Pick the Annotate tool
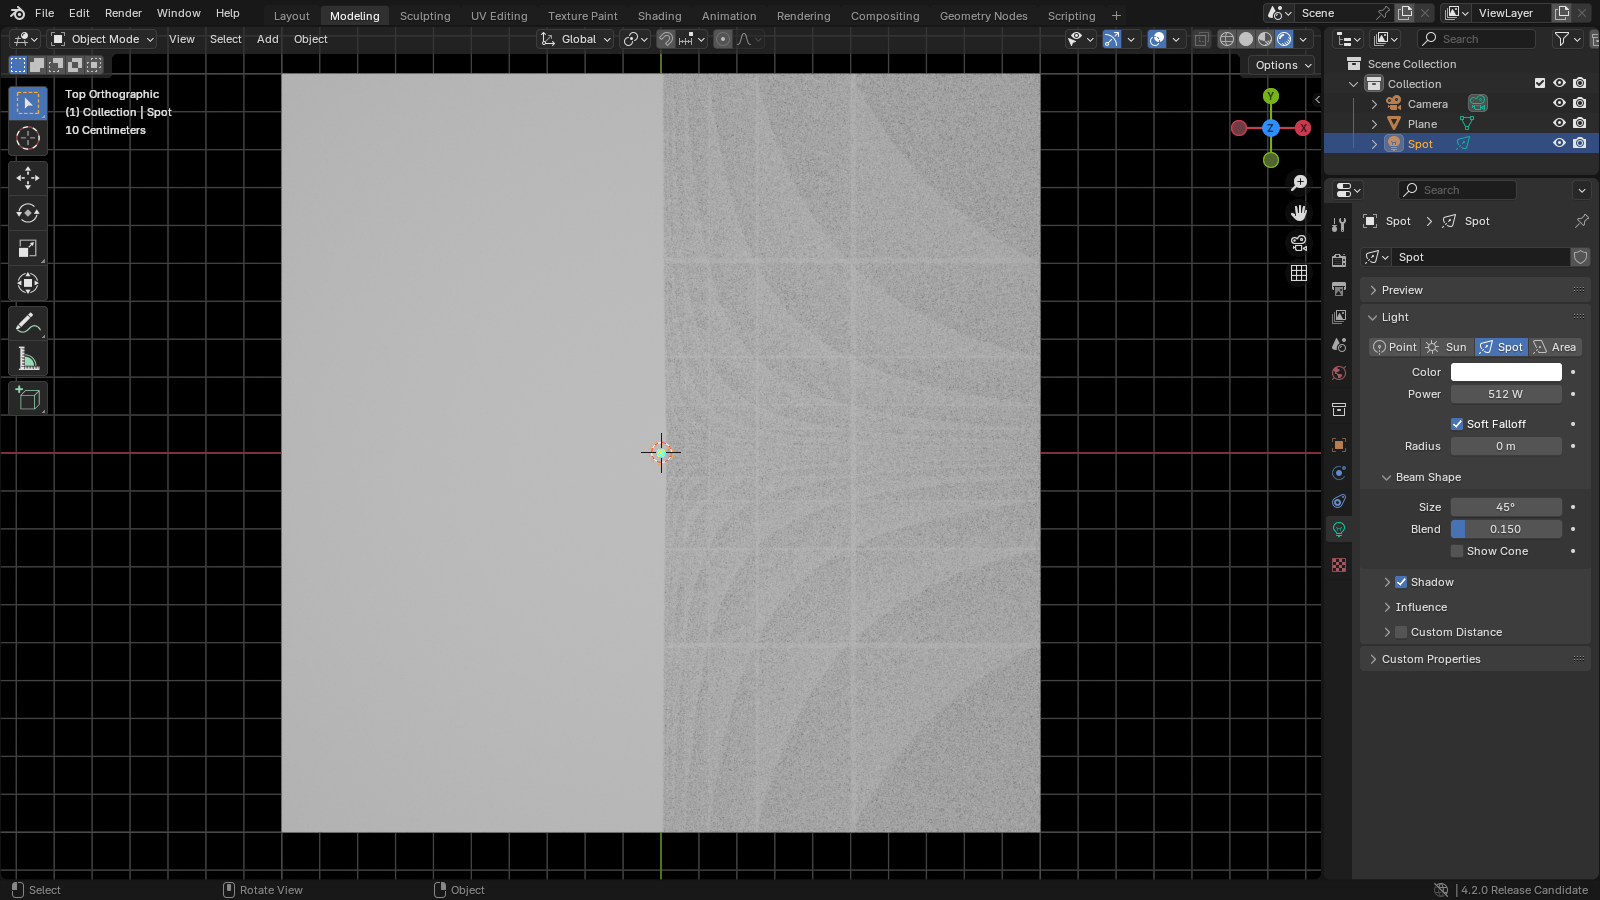The height and width of the screenshot is (900, 1600). (x=27, y=322)
